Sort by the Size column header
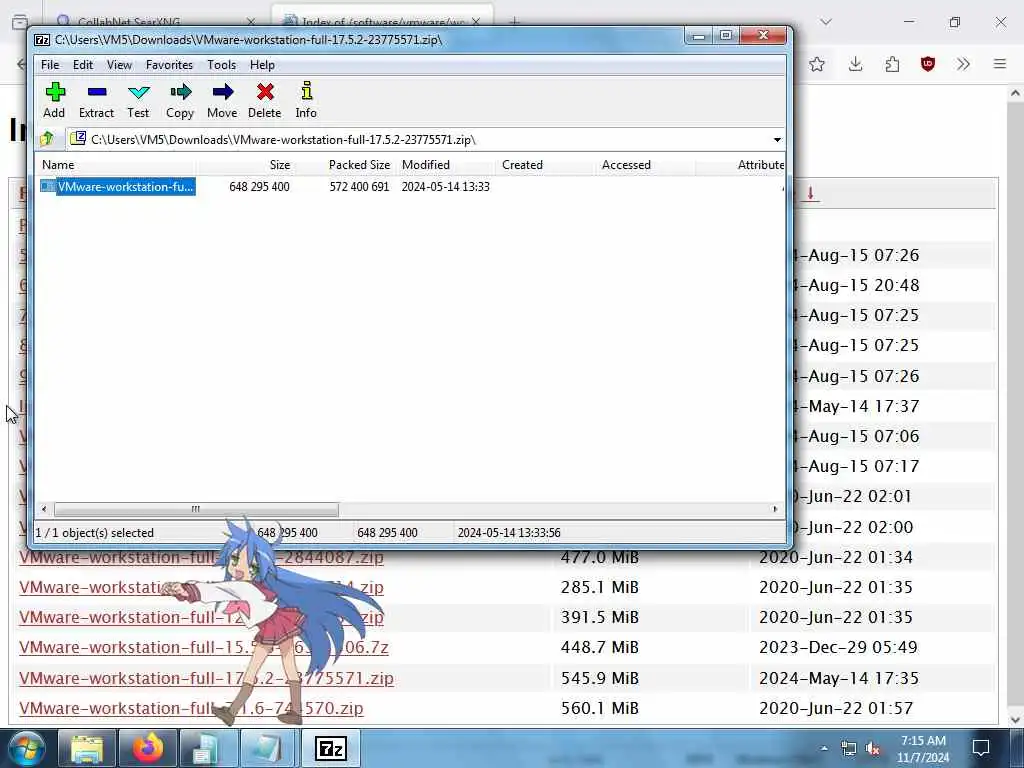Screen dimensions: 1024x768 point(246,165)
